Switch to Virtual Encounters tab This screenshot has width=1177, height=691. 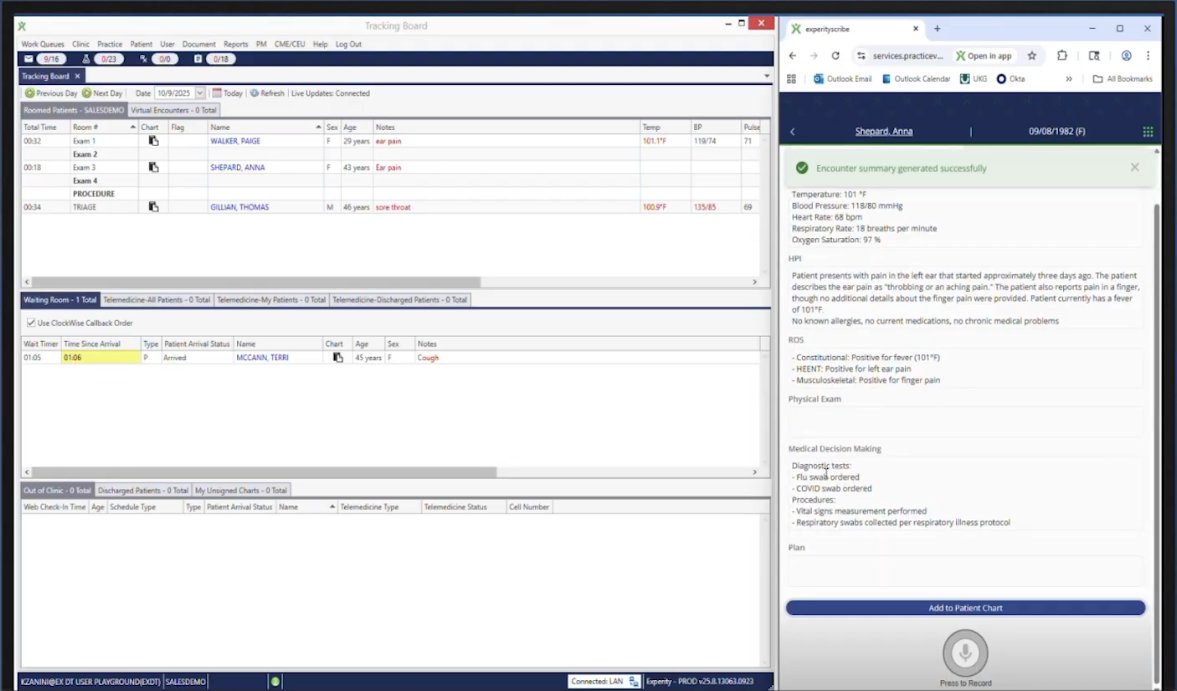click(174, 110)
